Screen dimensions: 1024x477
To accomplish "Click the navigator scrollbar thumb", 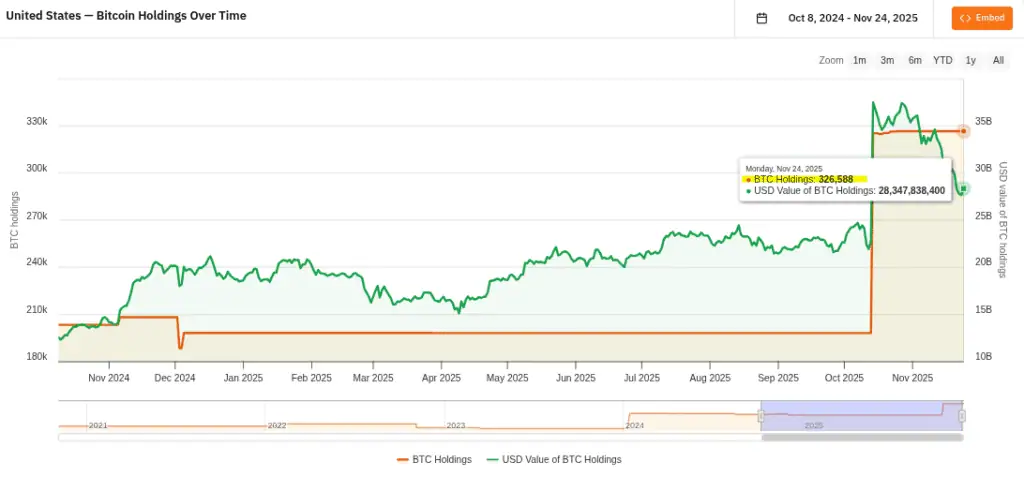I will (x=861, y=437).
